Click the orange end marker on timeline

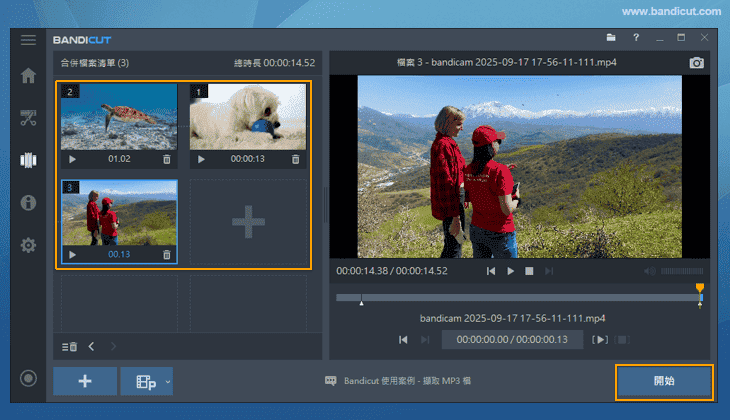(x=700, y=289)
